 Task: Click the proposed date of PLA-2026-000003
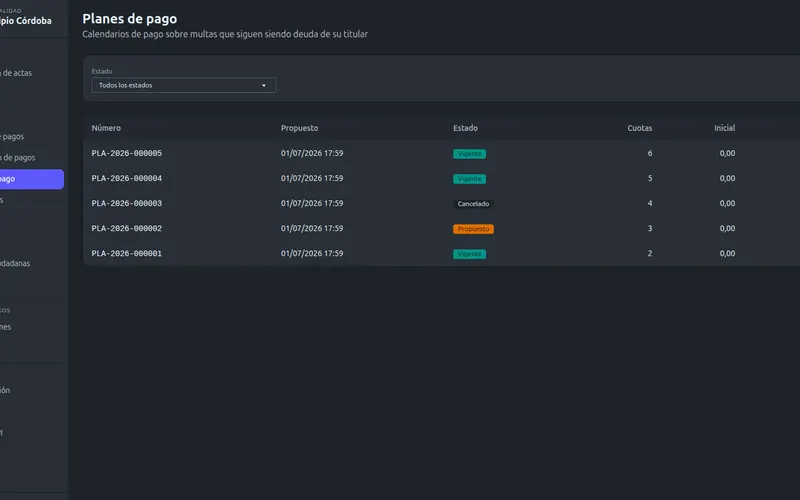312,203
